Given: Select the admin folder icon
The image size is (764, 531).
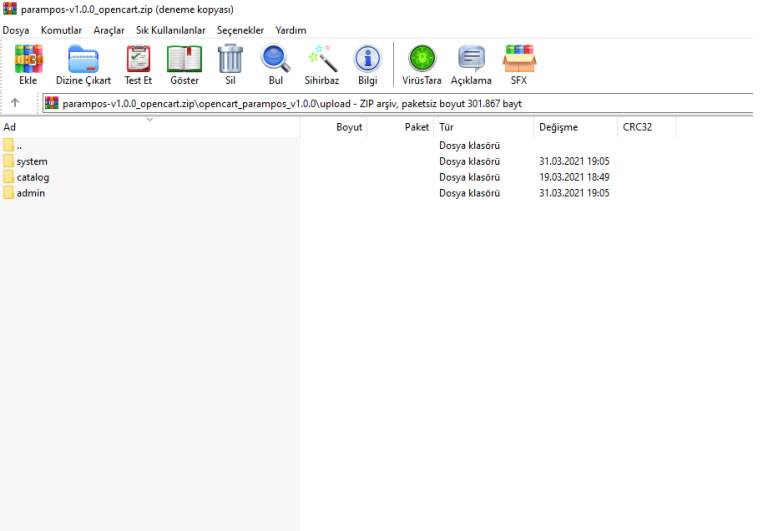Looking at the screenshot, I should coord(8,193).
